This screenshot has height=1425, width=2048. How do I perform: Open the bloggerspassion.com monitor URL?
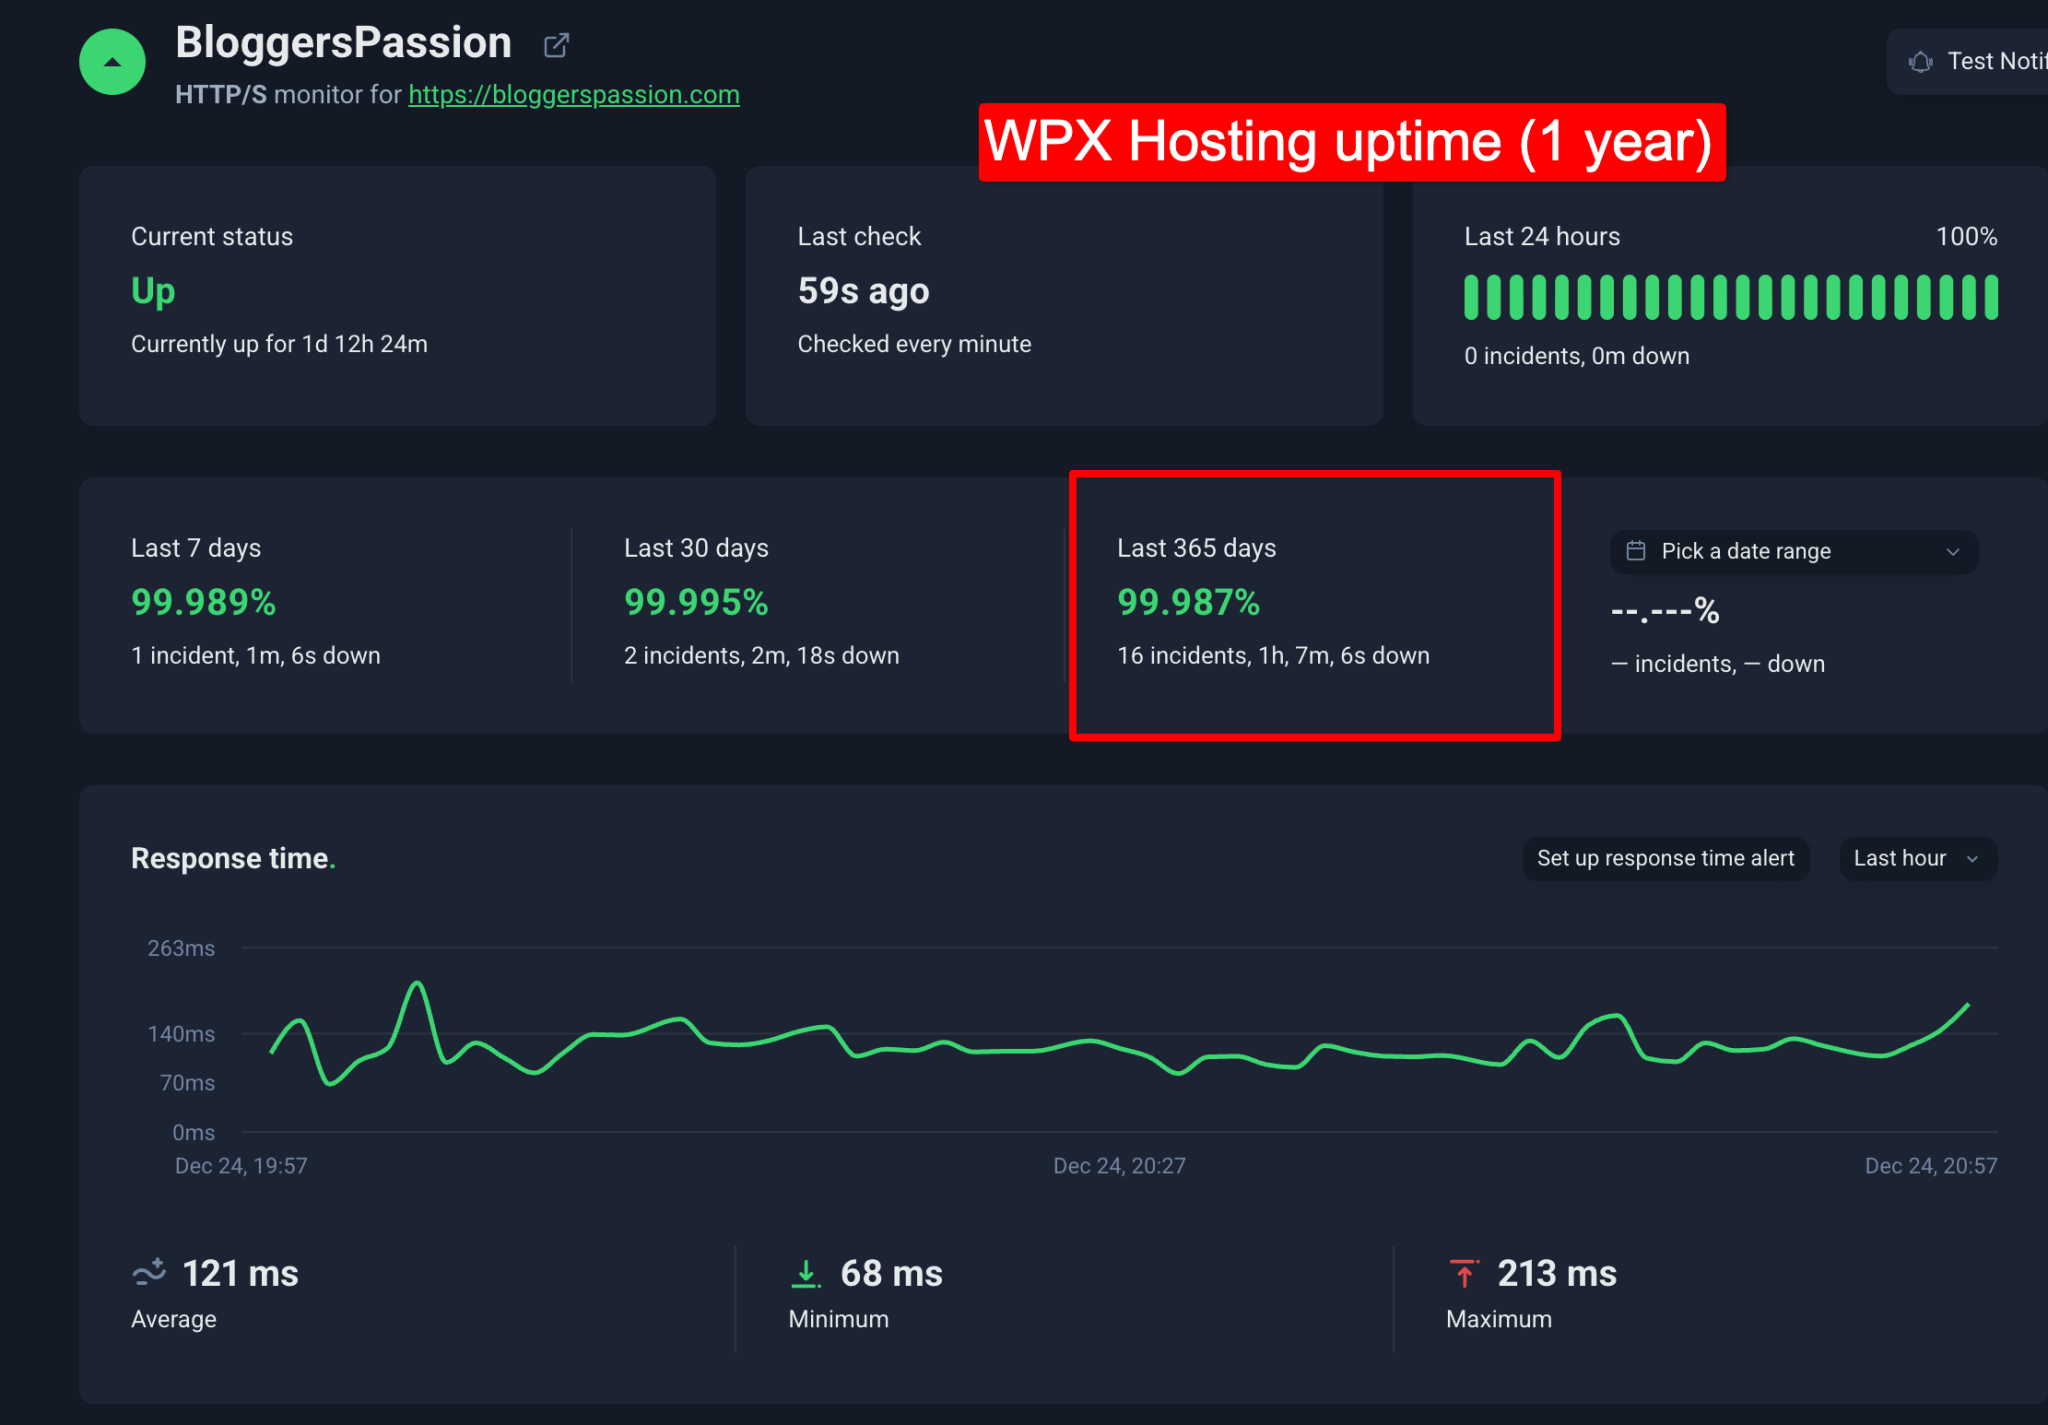[x=574, y=94]
